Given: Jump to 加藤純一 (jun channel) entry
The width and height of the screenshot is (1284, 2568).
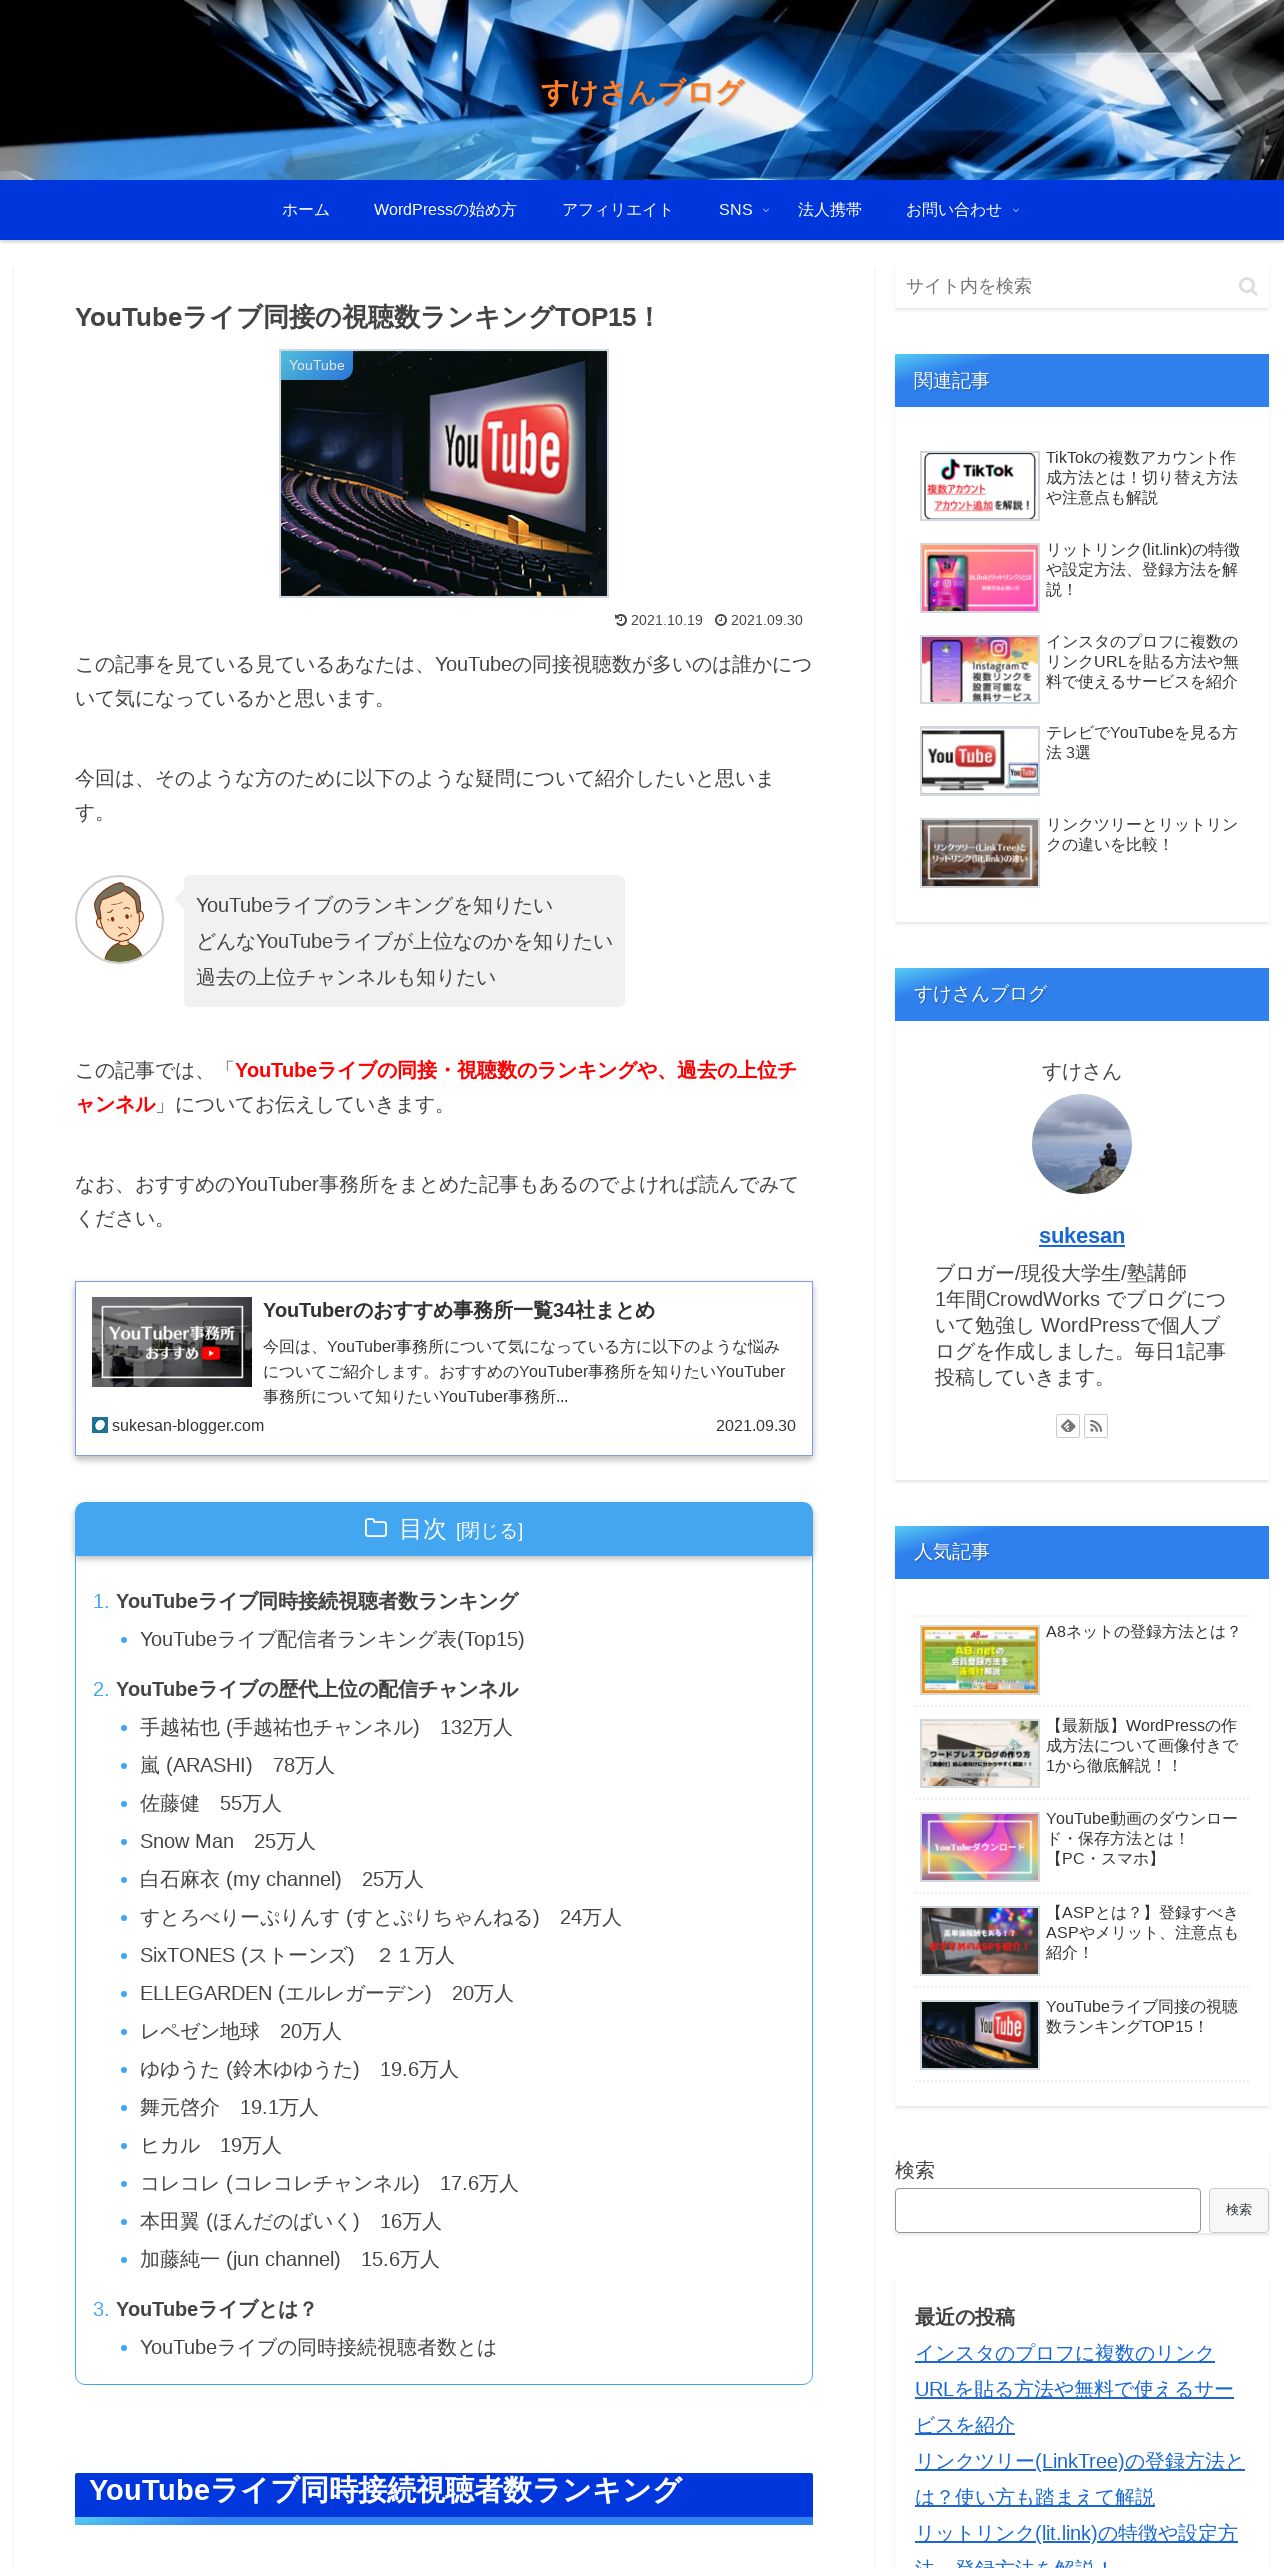Looking at the screenshot, I should (290, 2259).
